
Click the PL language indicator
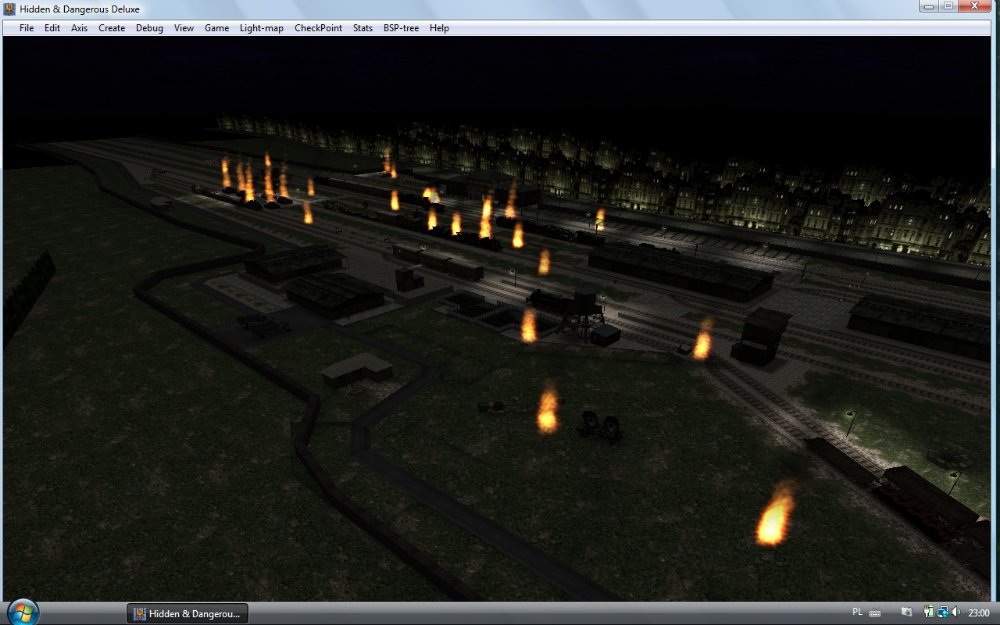pyautogui.click(x=858, y=612)
